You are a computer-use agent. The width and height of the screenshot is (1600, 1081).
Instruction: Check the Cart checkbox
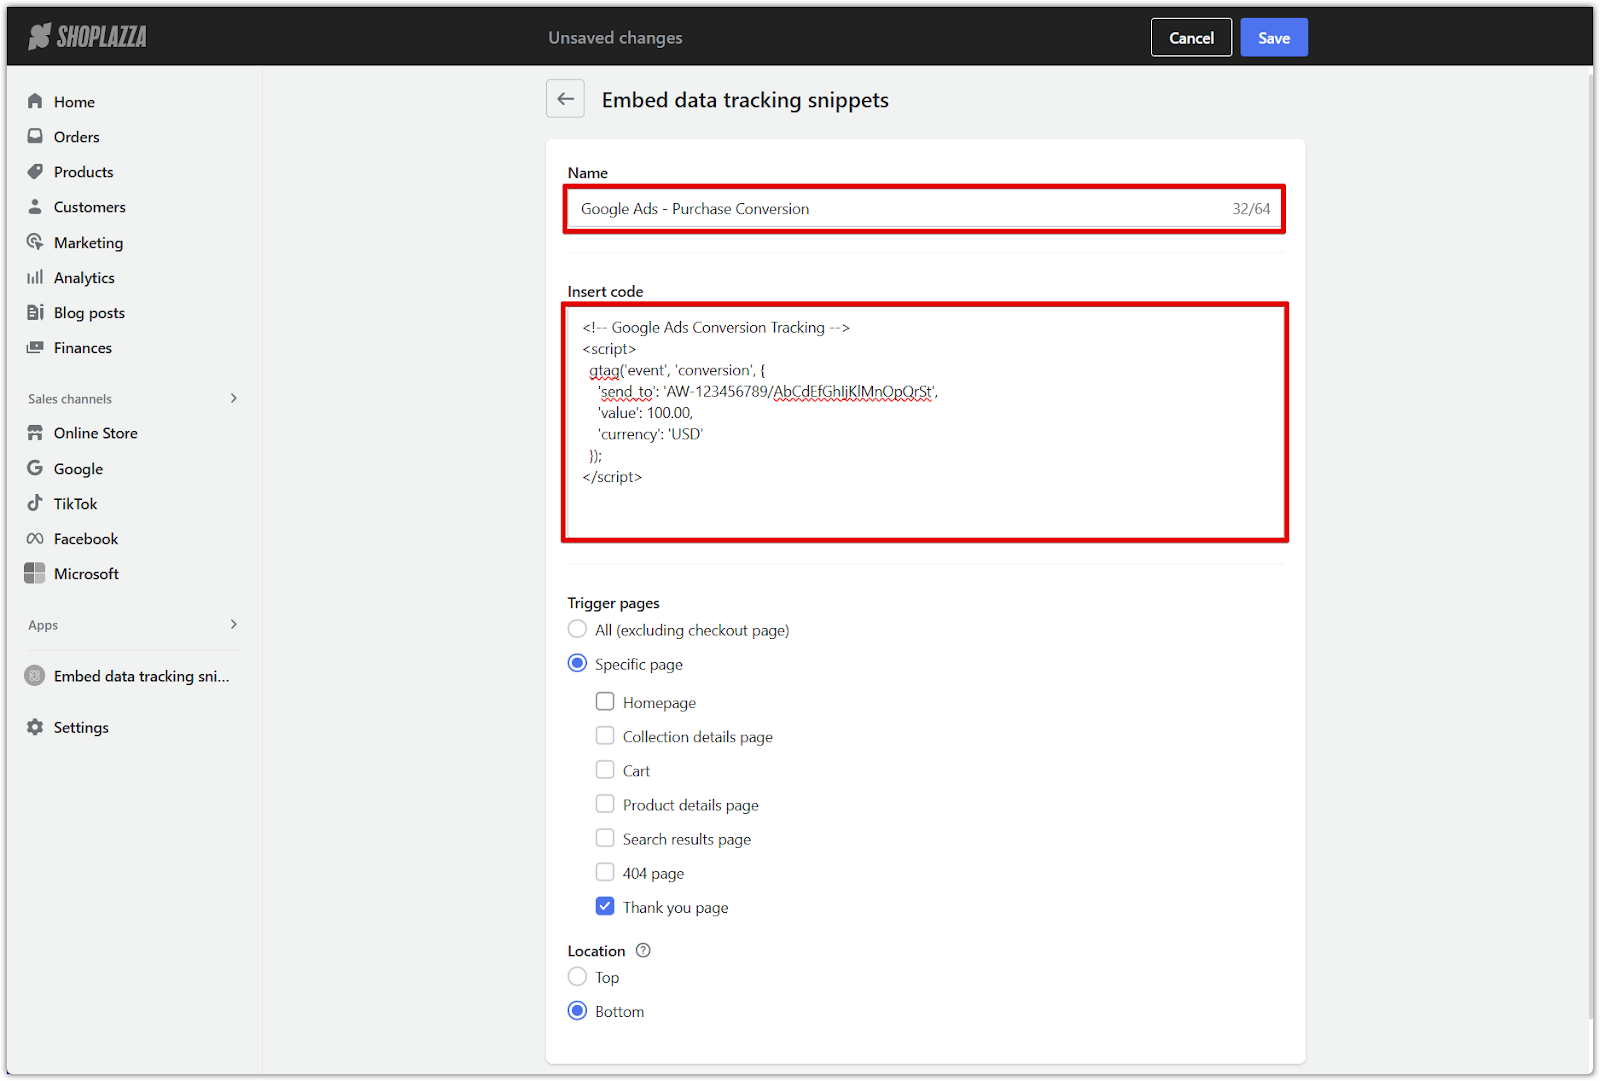point(605,769)
